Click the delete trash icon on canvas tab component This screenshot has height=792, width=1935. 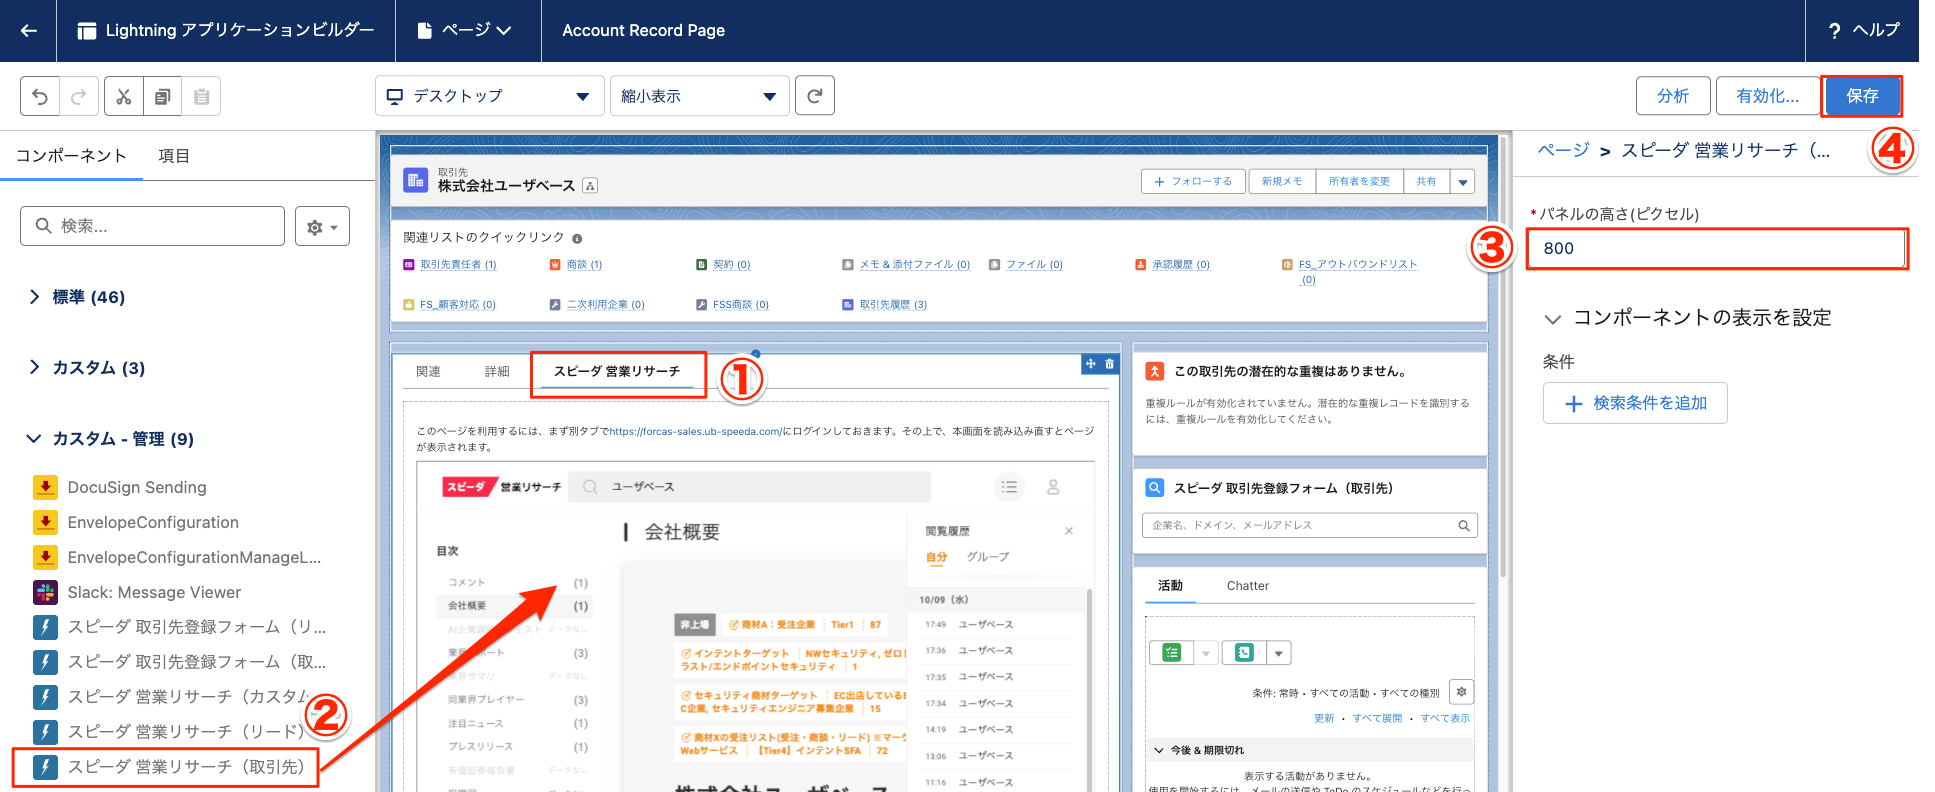1109,364
